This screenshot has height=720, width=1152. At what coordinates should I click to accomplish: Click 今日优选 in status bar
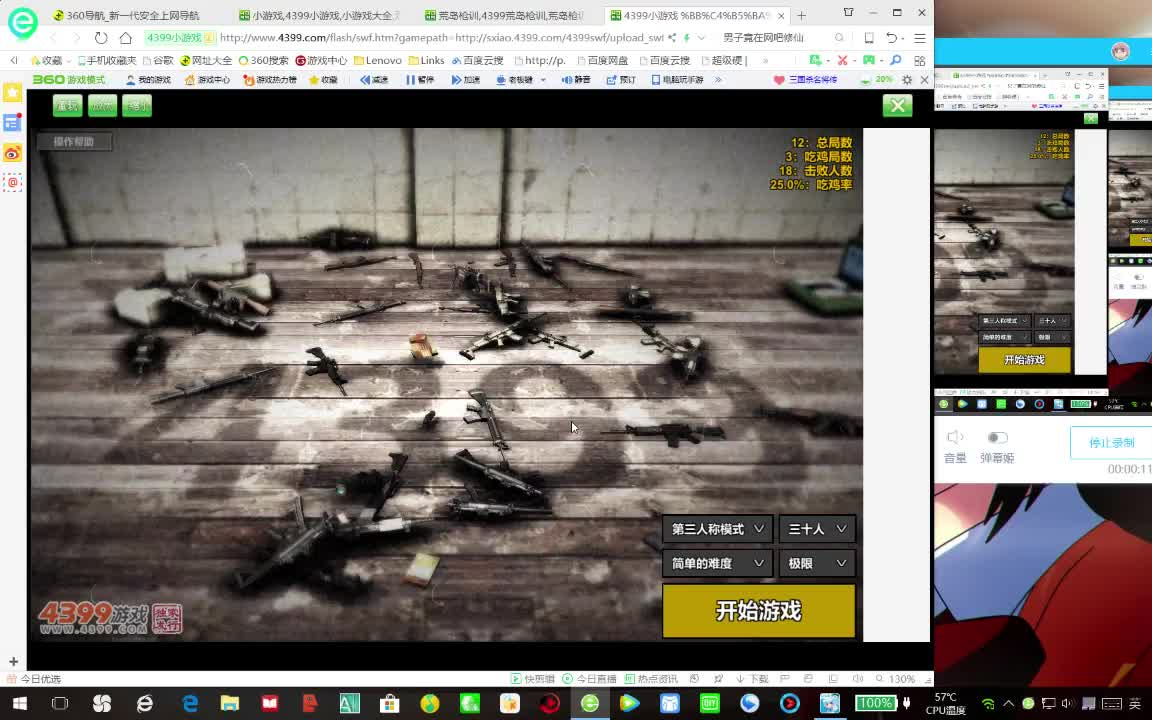click(34, 679)
